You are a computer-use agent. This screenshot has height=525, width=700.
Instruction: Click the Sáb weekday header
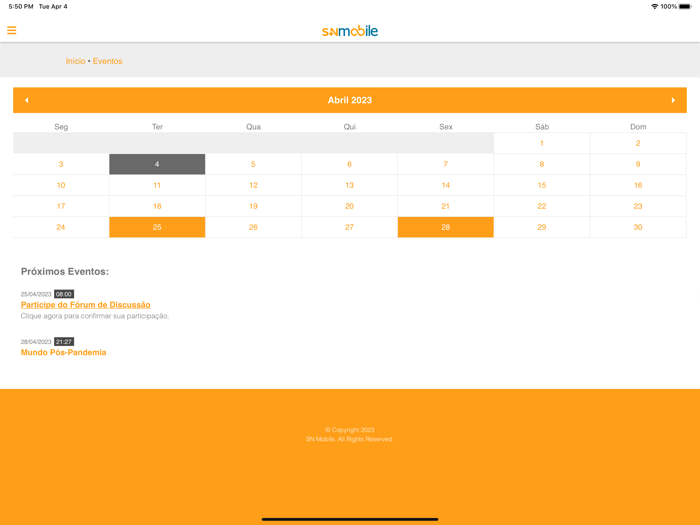[x=542, y=127]
